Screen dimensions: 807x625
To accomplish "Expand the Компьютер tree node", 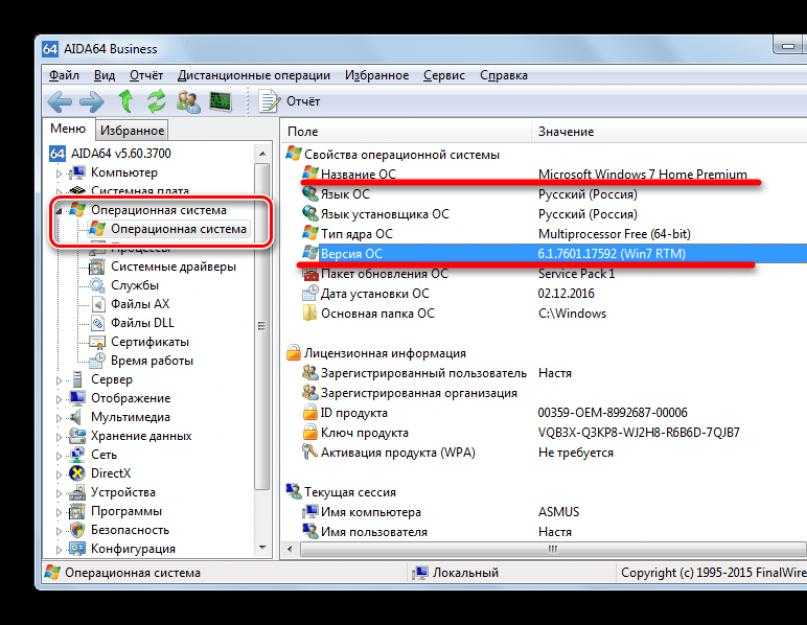I will coord(59,173).
